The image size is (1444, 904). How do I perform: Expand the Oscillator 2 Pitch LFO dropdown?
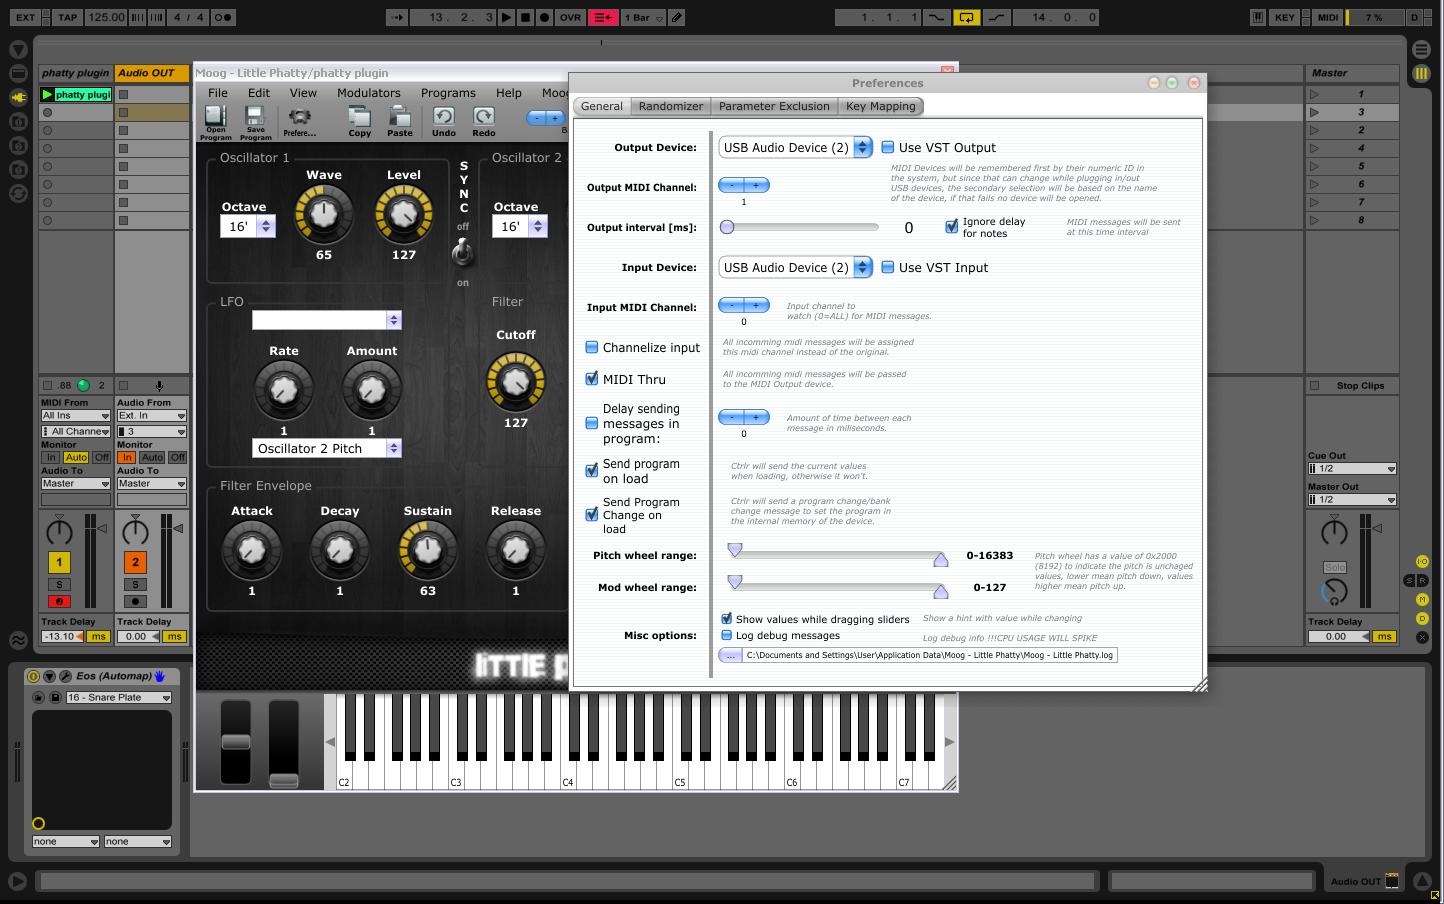(x=393, y=448)
